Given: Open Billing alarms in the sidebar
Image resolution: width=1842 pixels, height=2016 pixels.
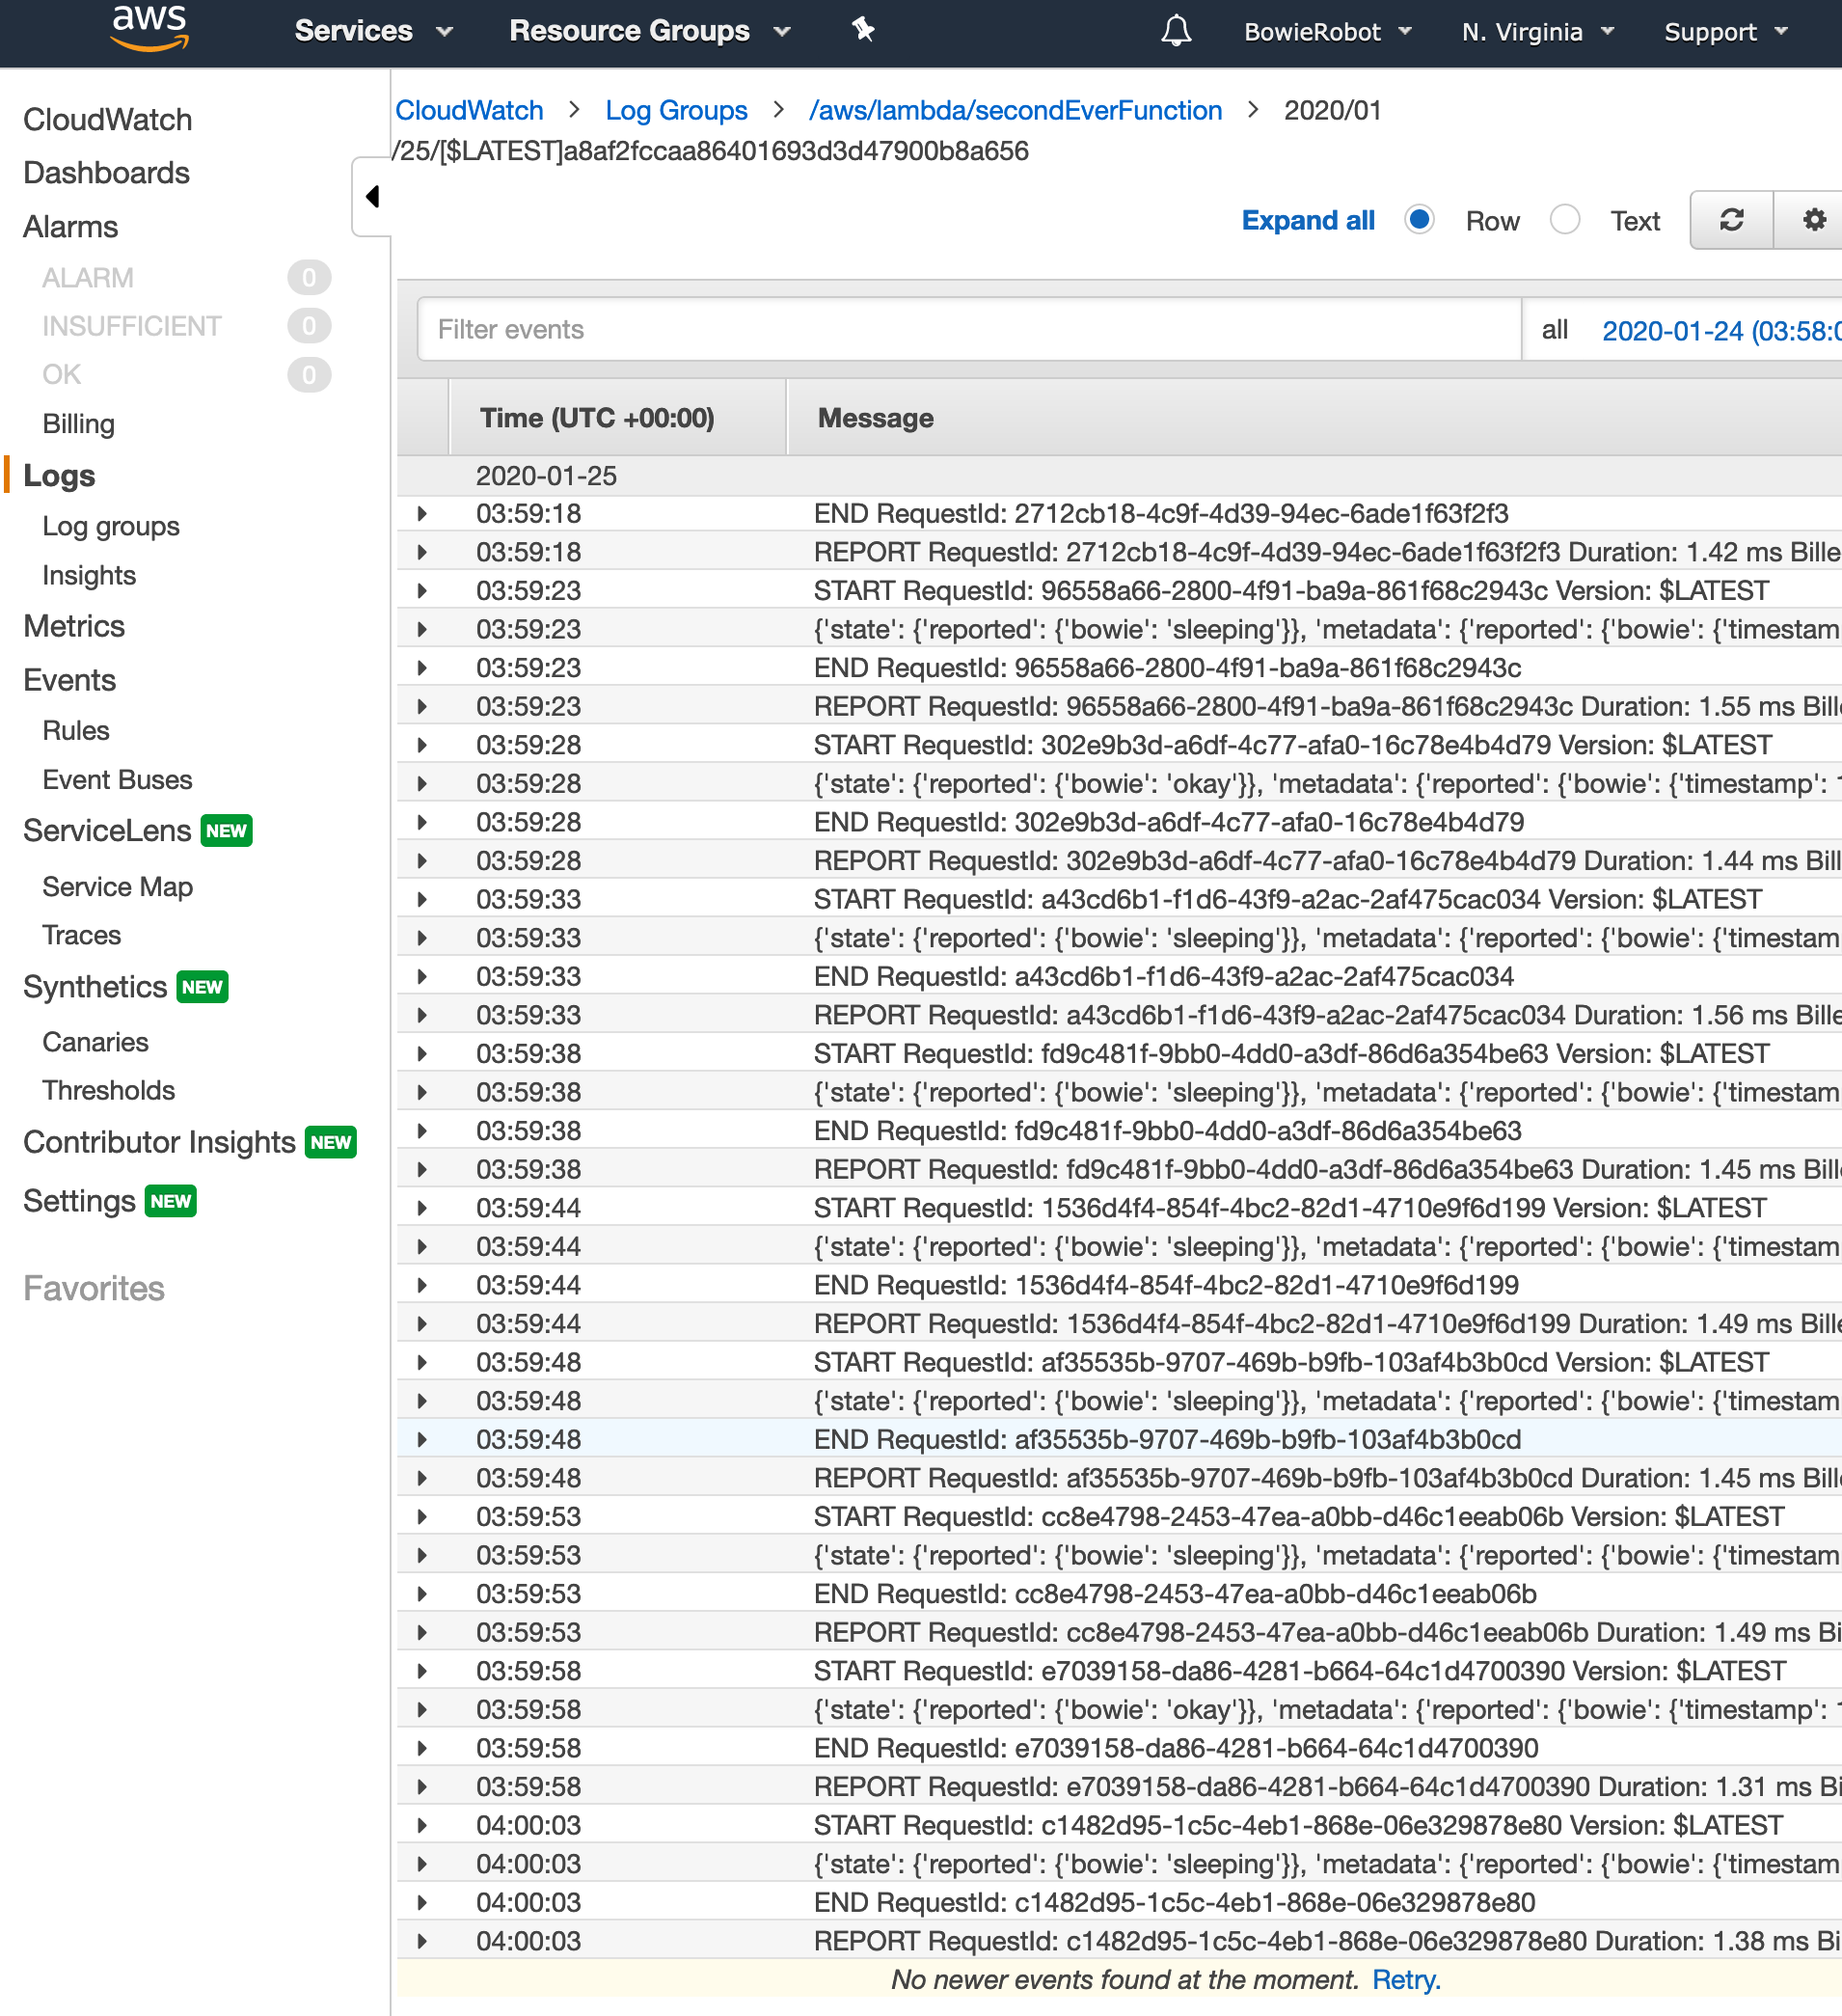Looking at the screenshot, I should point(78,424).
